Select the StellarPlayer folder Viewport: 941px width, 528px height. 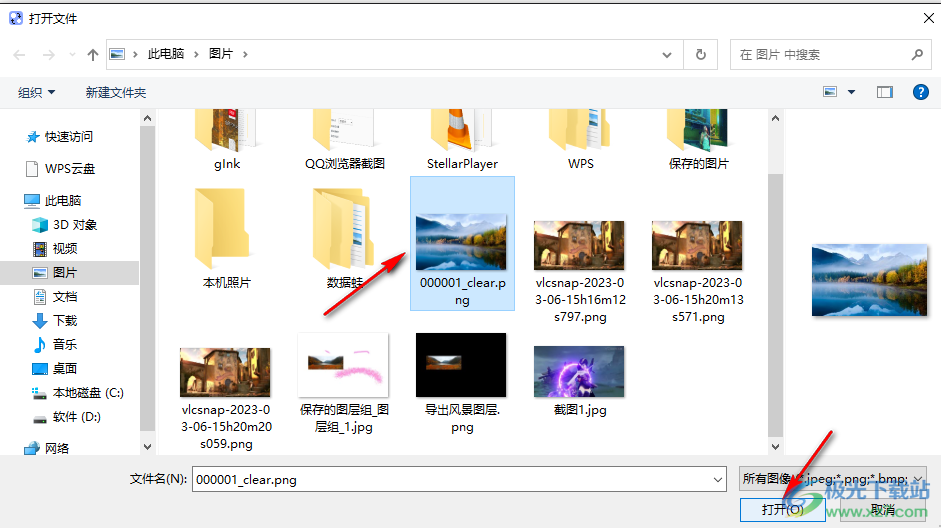(x=462, y=140)
